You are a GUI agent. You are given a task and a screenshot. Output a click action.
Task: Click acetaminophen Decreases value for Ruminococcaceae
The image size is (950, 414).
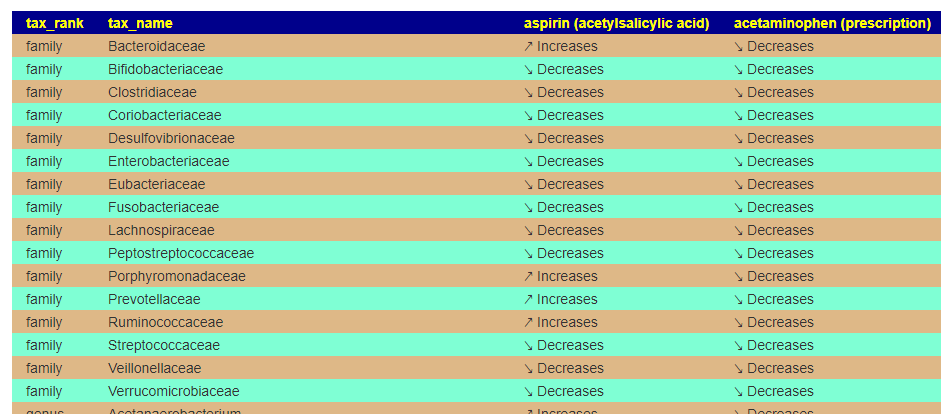tap(774, 322)
